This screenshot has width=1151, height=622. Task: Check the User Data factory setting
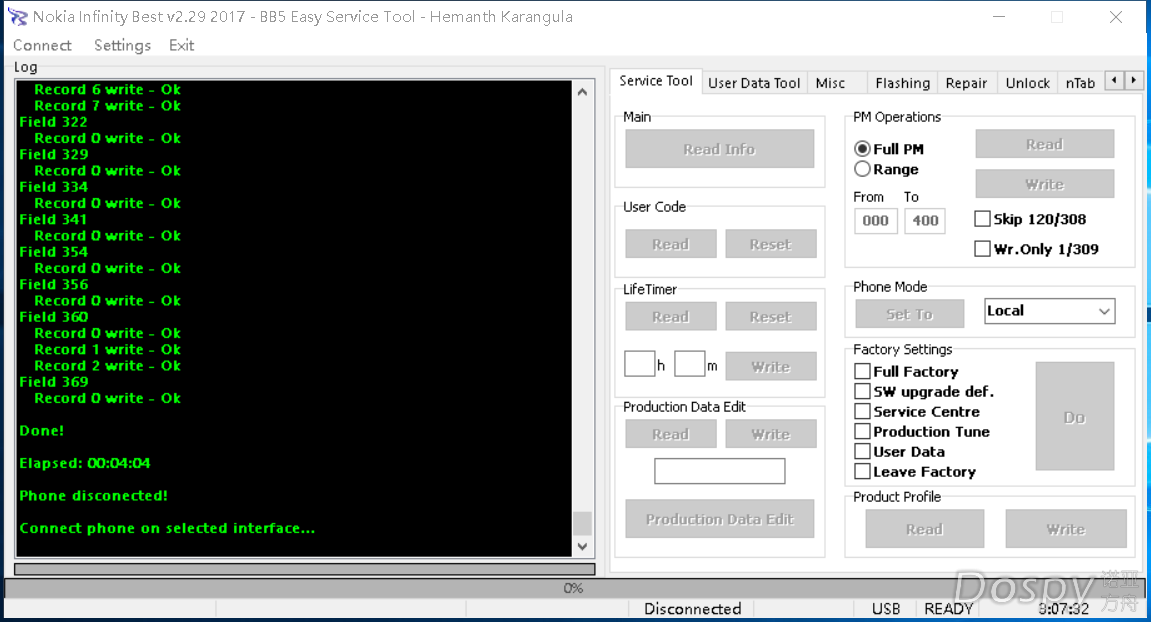pyautogui.click(x=862, y=451)
